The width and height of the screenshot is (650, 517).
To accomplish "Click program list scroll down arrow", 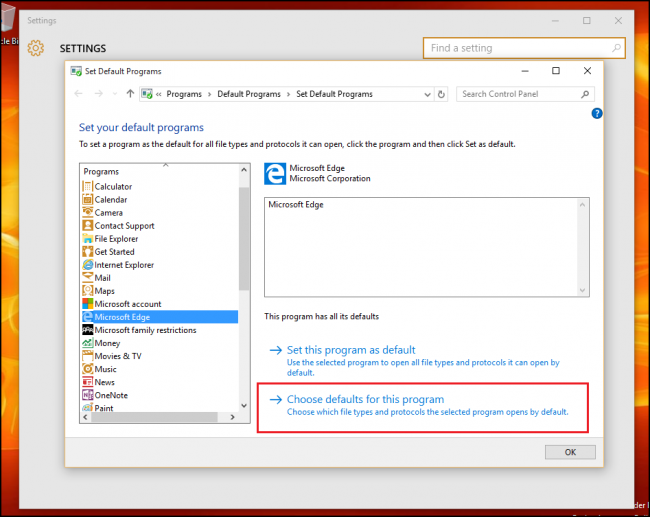I will click(244, 406).
